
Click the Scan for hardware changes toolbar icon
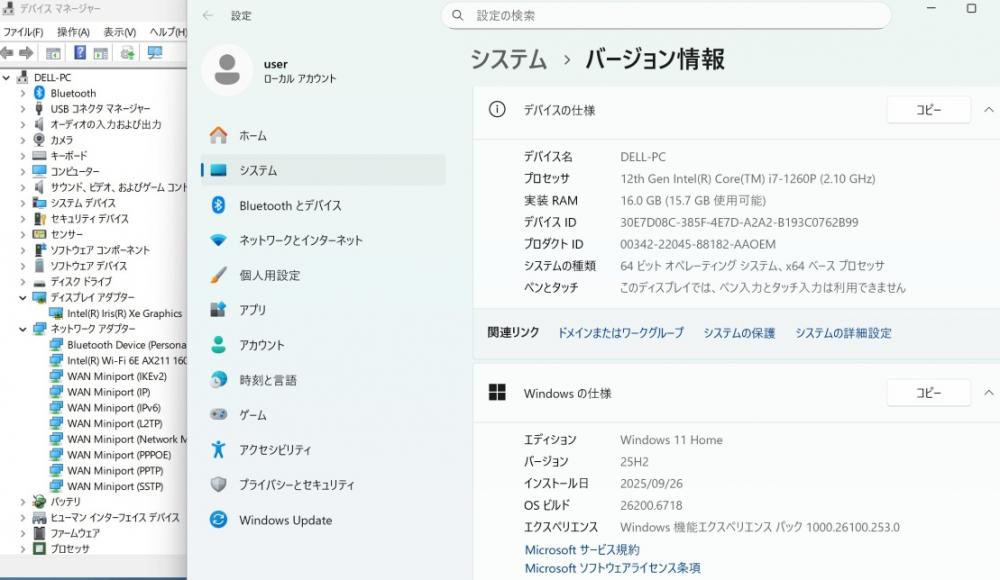[153, 53]
